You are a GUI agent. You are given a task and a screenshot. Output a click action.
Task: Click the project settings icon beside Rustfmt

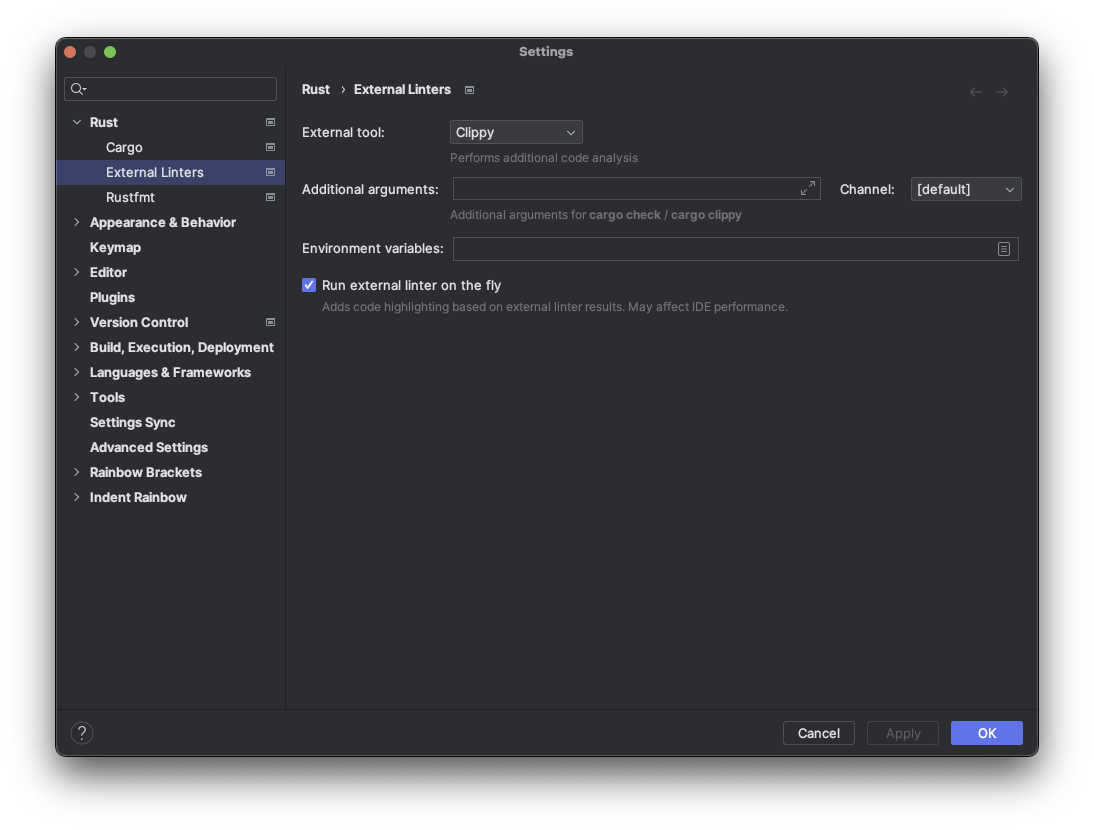pos(270,197)
